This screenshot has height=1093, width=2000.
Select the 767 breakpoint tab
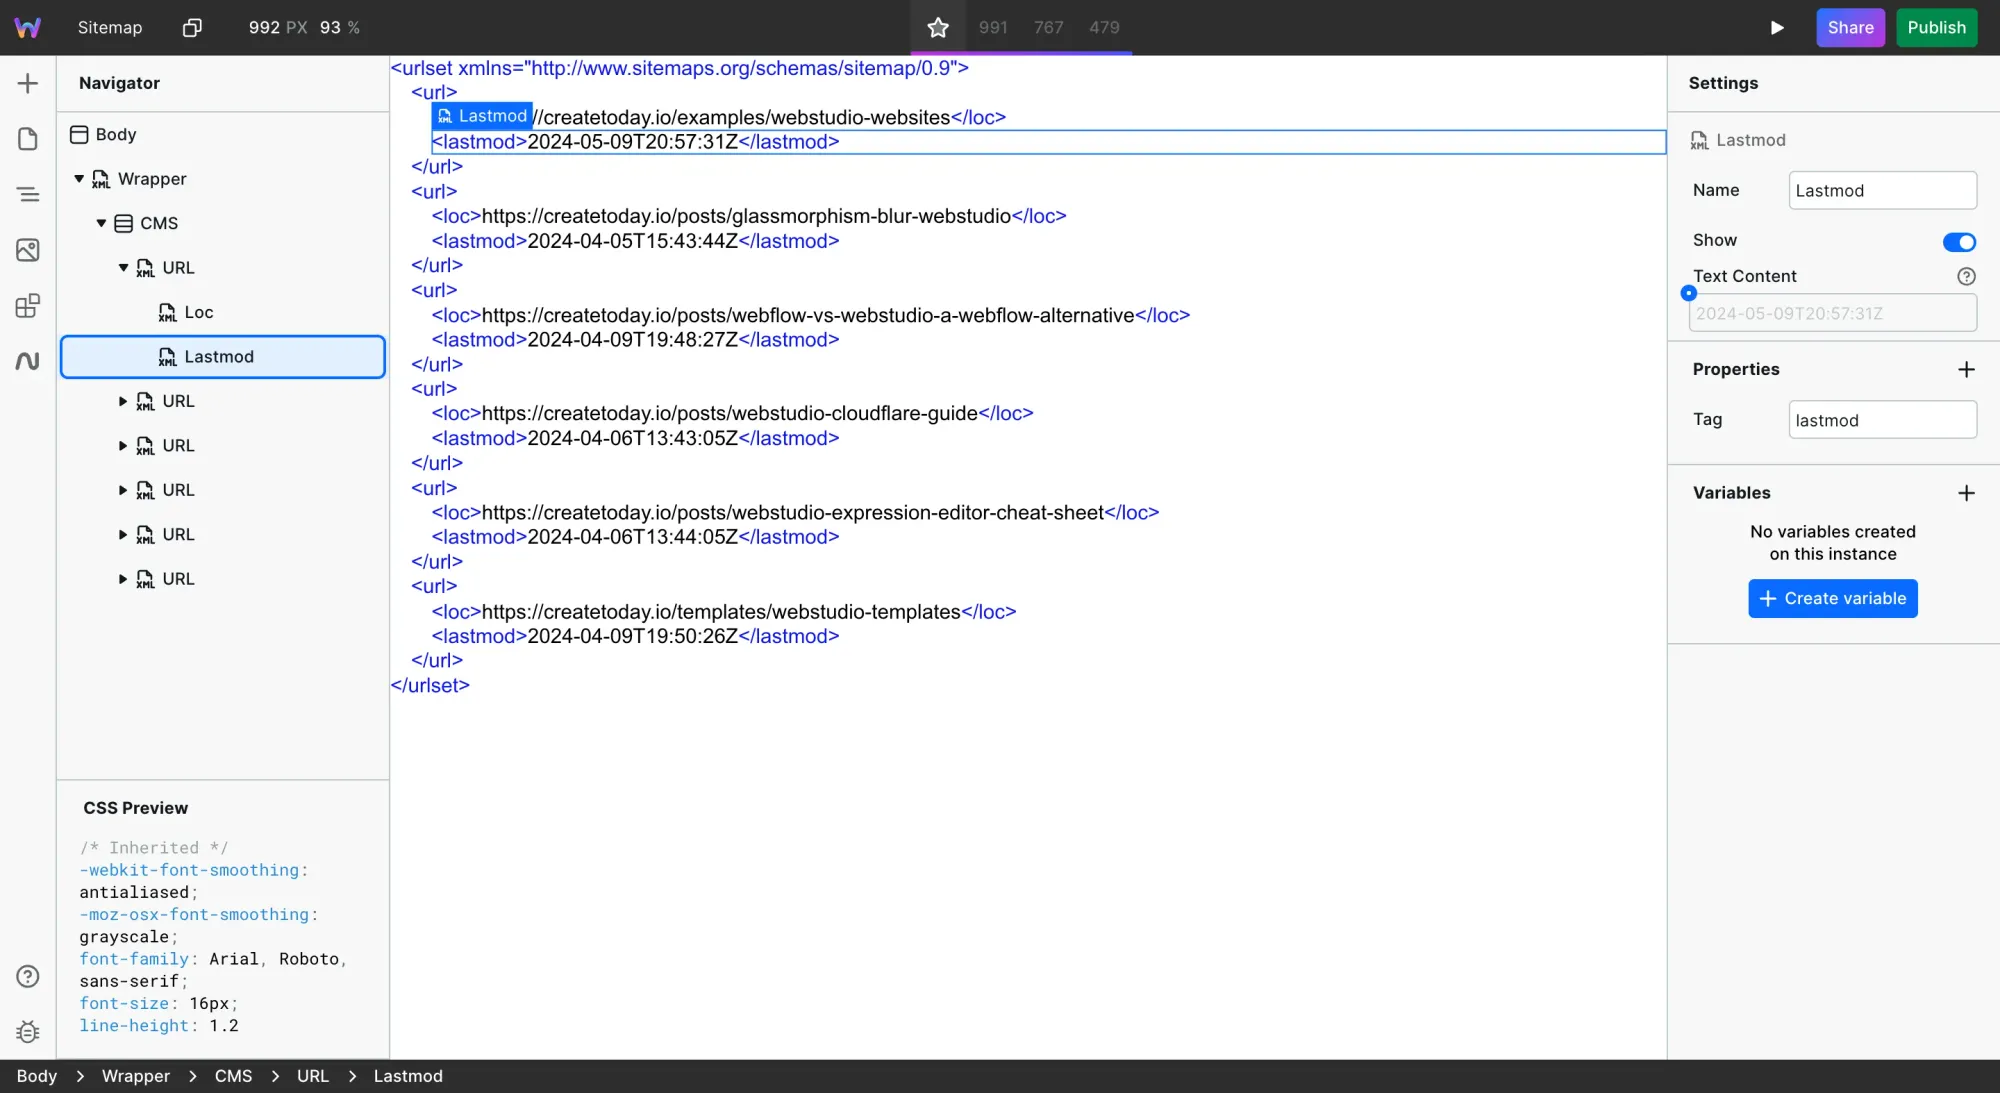(1048, 27)
